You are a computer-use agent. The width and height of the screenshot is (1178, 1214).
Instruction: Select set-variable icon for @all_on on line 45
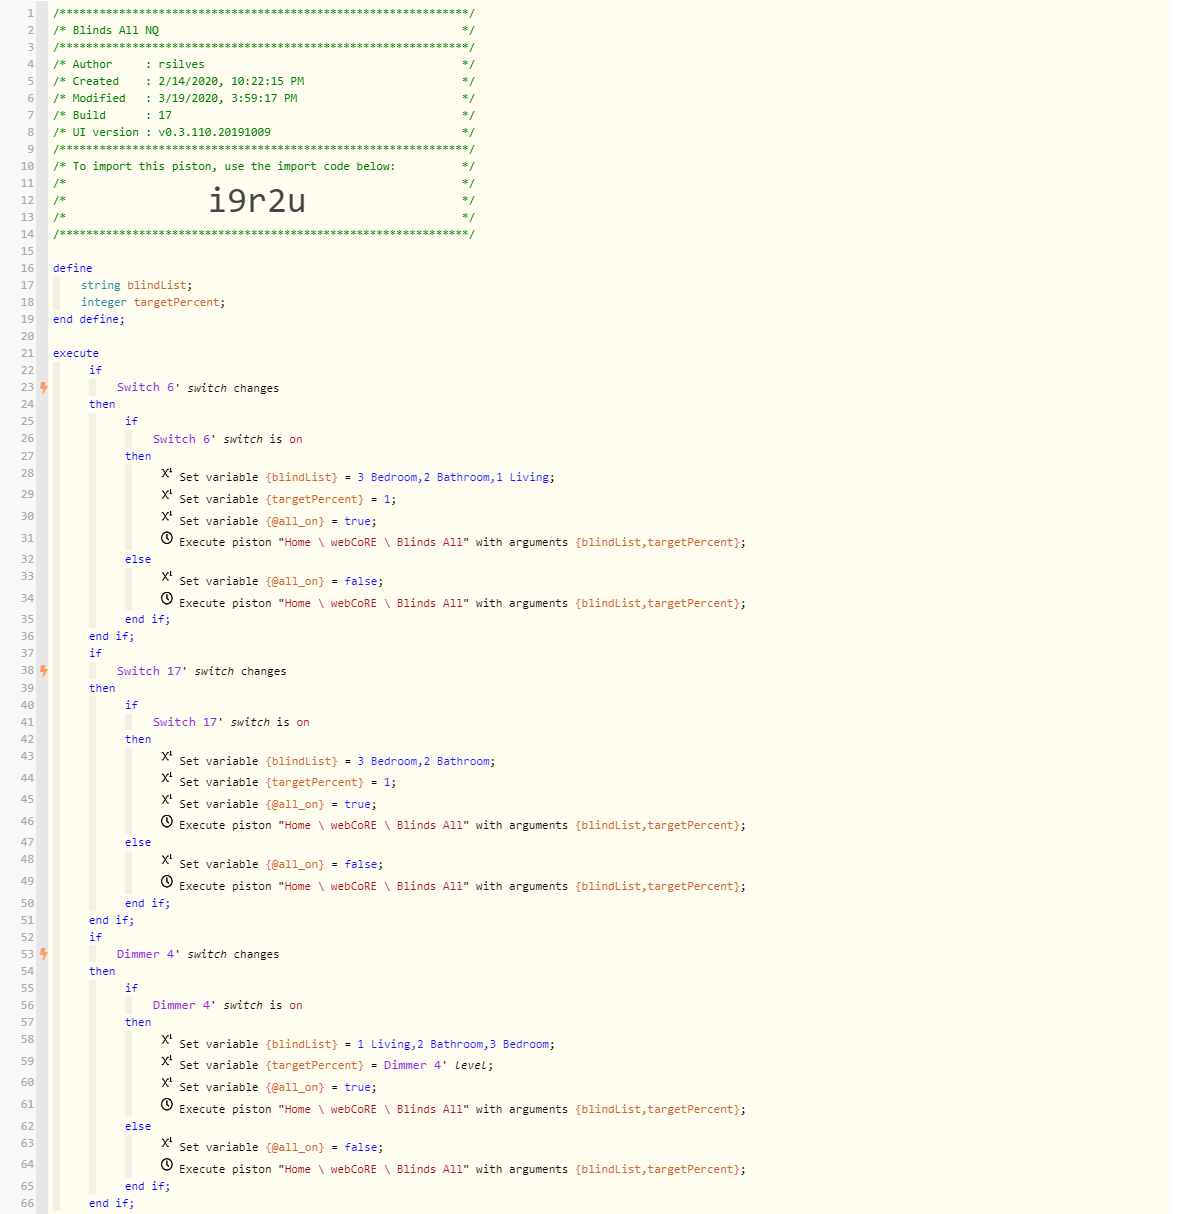[167, 801]
